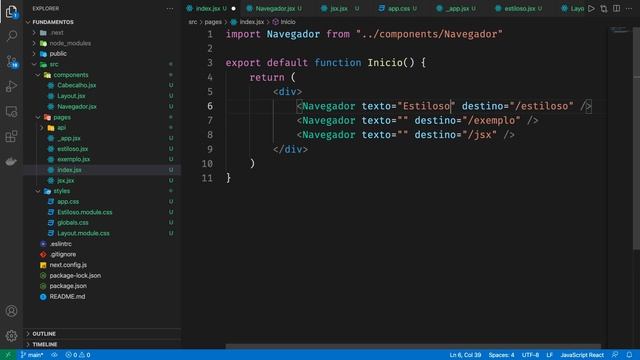
Task: Click the main branch indicator
Action: tap(32, 355)
